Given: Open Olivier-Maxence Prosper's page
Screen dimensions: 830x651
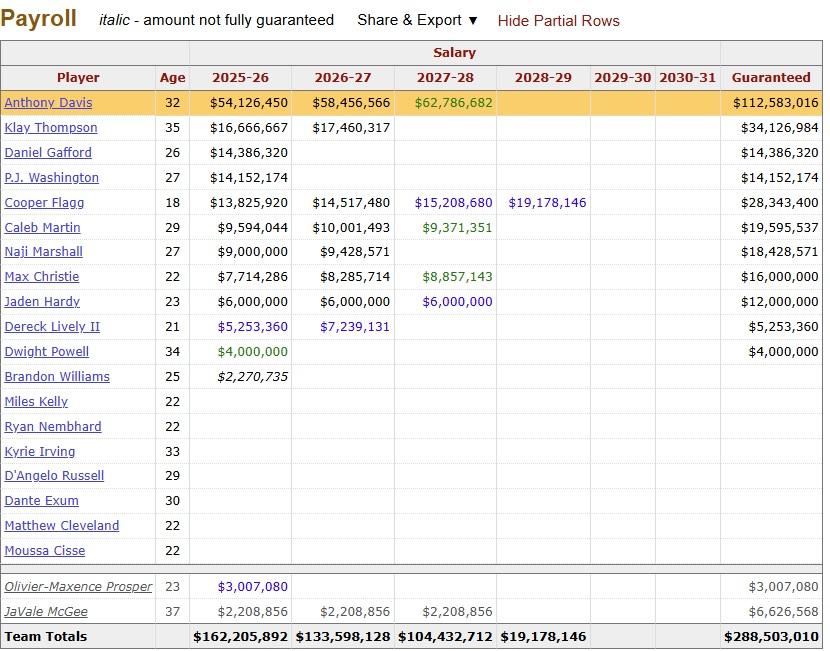Looking at the screenshot, I should pos(78,587).
